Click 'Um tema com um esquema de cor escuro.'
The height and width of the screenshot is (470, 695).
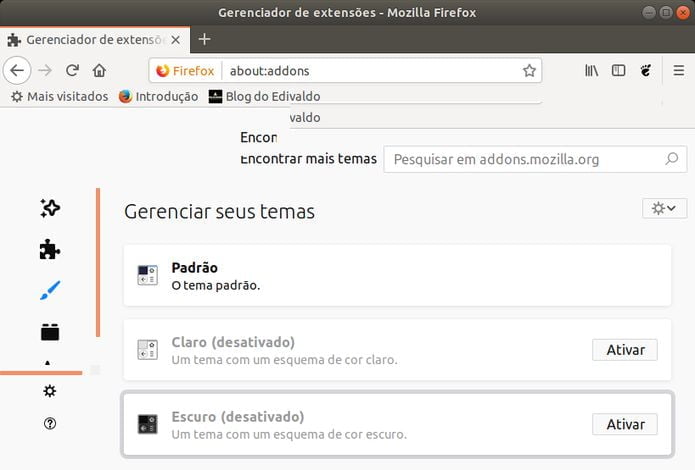(x=289, y=434)
